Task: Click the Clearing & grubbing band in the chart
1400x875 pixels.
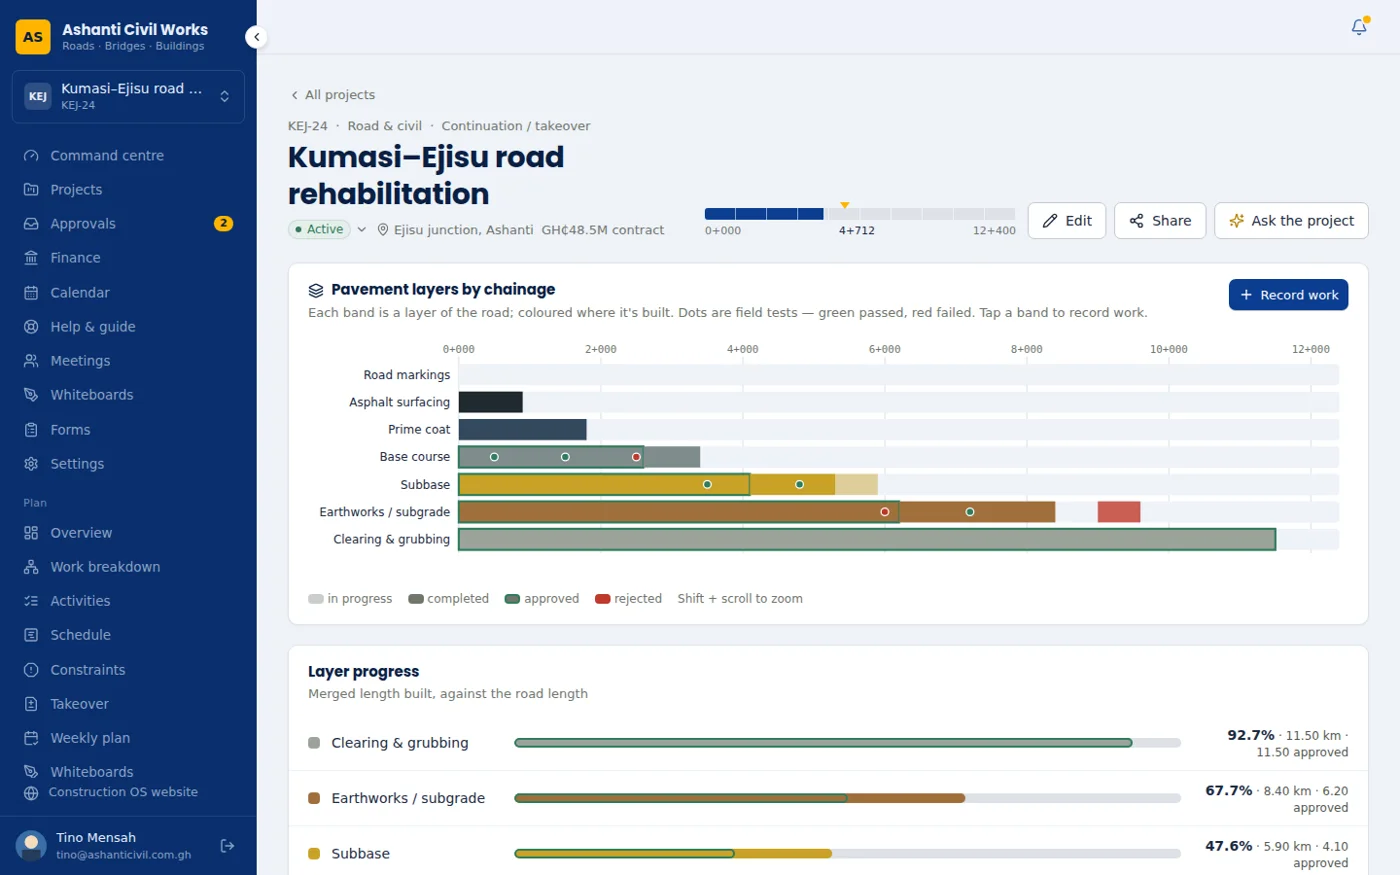Action: coord(867,539)
